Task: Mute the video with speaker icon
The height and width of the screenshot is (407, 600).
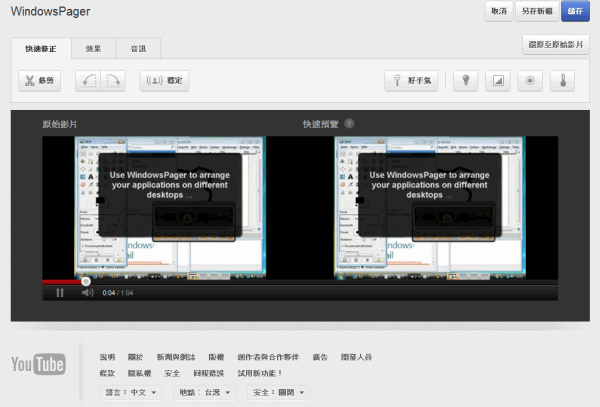Action: coord(88,293)
